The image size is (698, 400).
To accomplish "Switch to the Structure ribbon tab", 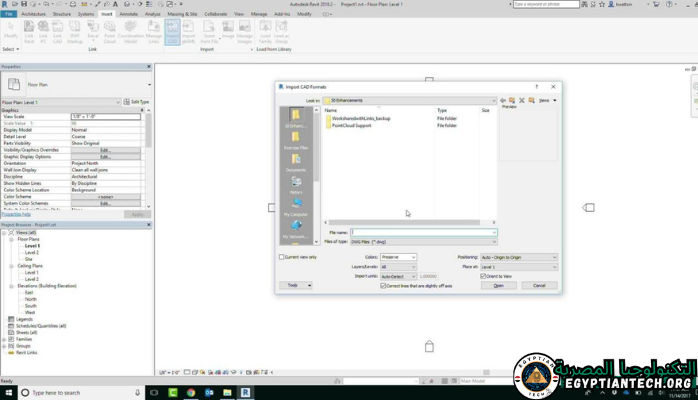I will [x=62, y=14].
